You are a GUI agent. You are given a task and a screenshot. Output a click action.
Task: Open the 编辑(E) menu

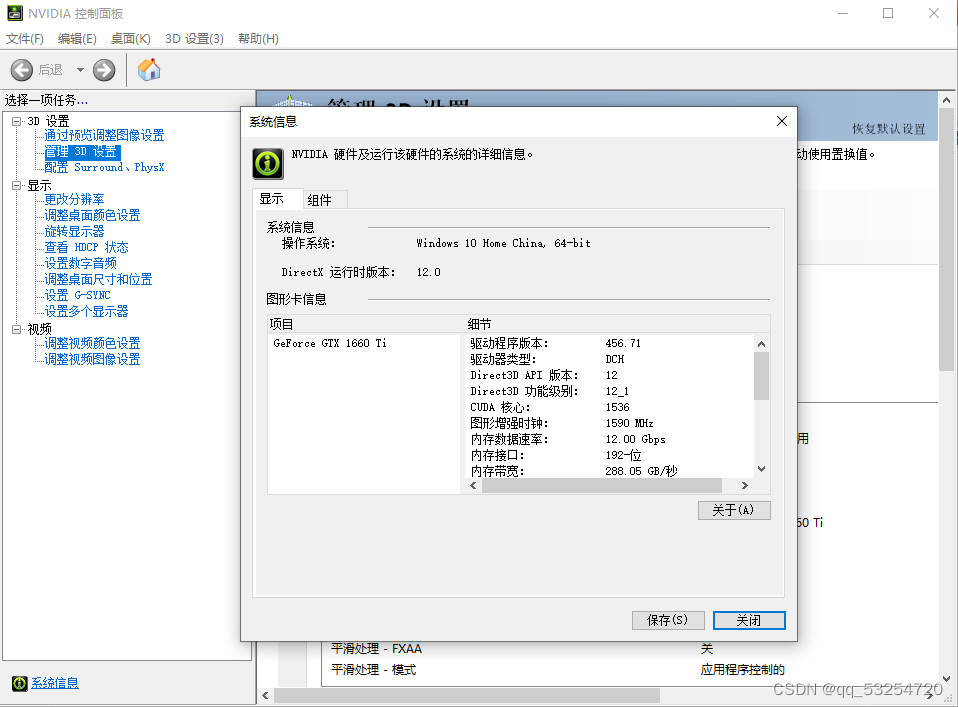[x=77, y=38]
